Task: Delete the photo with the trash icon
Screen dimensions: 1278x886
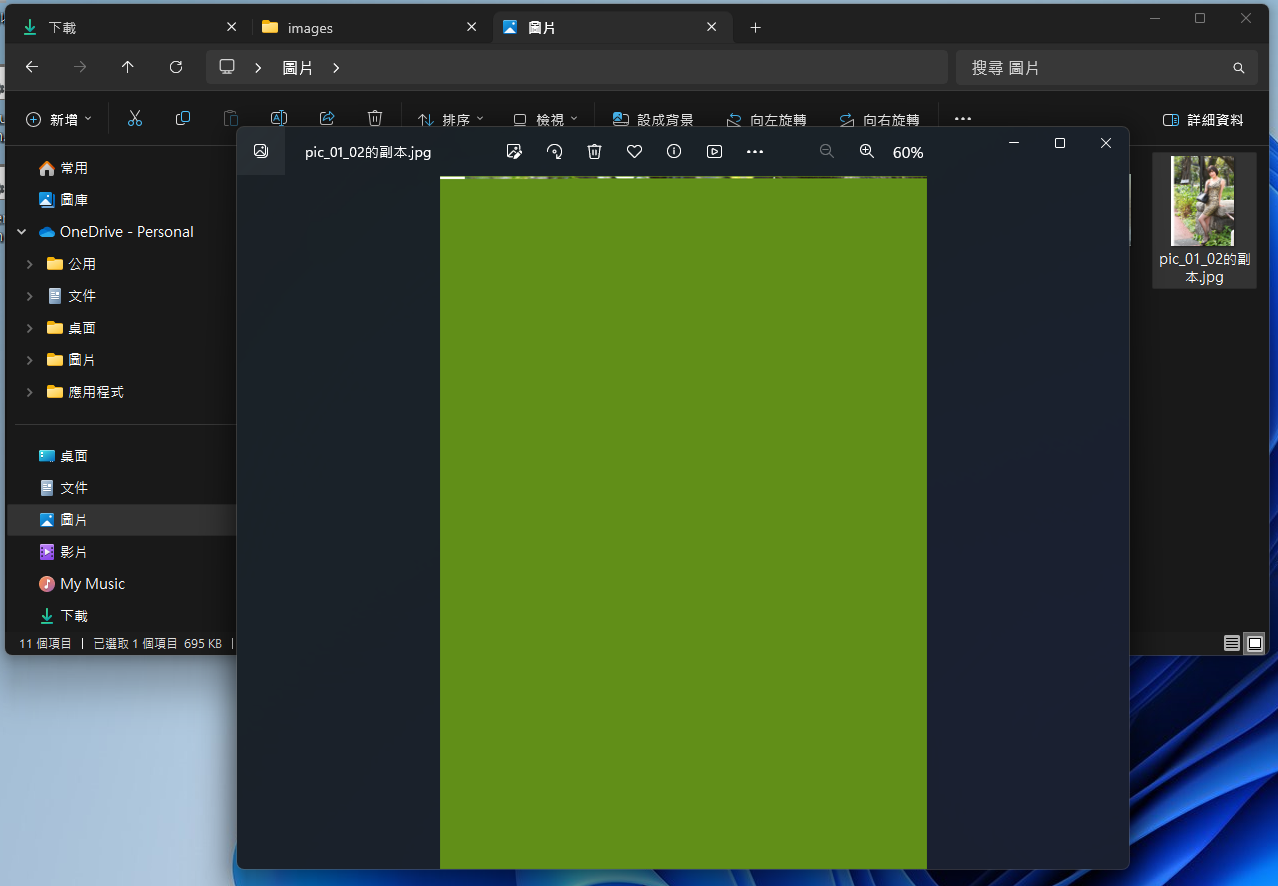Action: pyautogui.click(x=594, y=152)
